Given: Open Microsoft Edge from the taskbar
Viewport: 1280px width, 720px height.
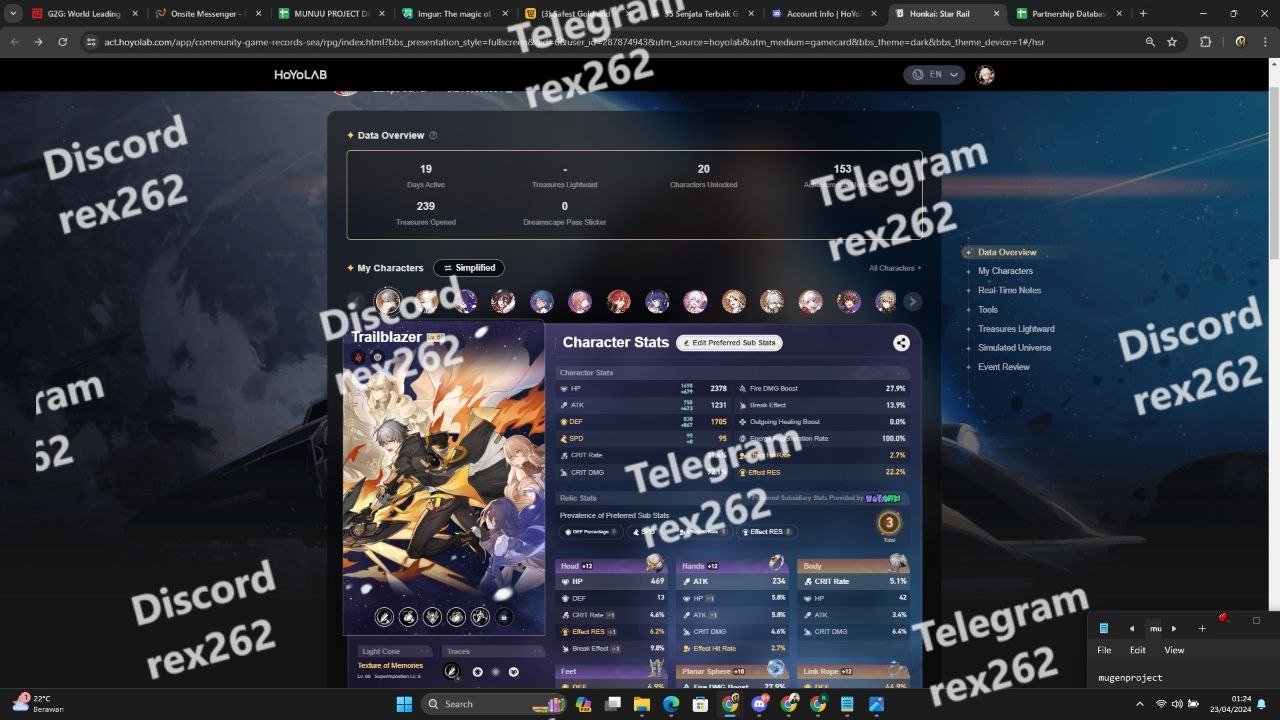Looking at the screenshot, I should pos(671,704).
